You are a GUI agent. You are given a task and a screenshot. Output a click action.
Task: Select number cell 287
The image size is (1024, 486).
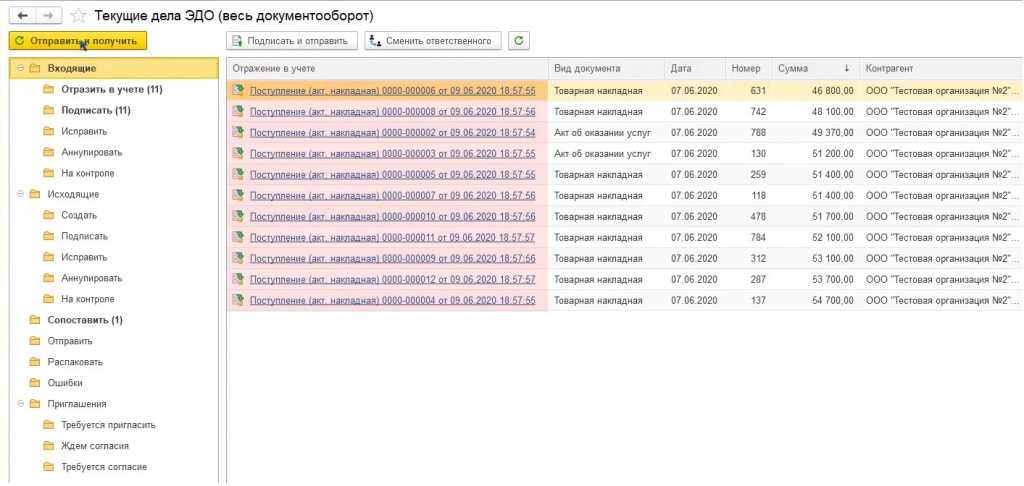click(x=748, y=280)
